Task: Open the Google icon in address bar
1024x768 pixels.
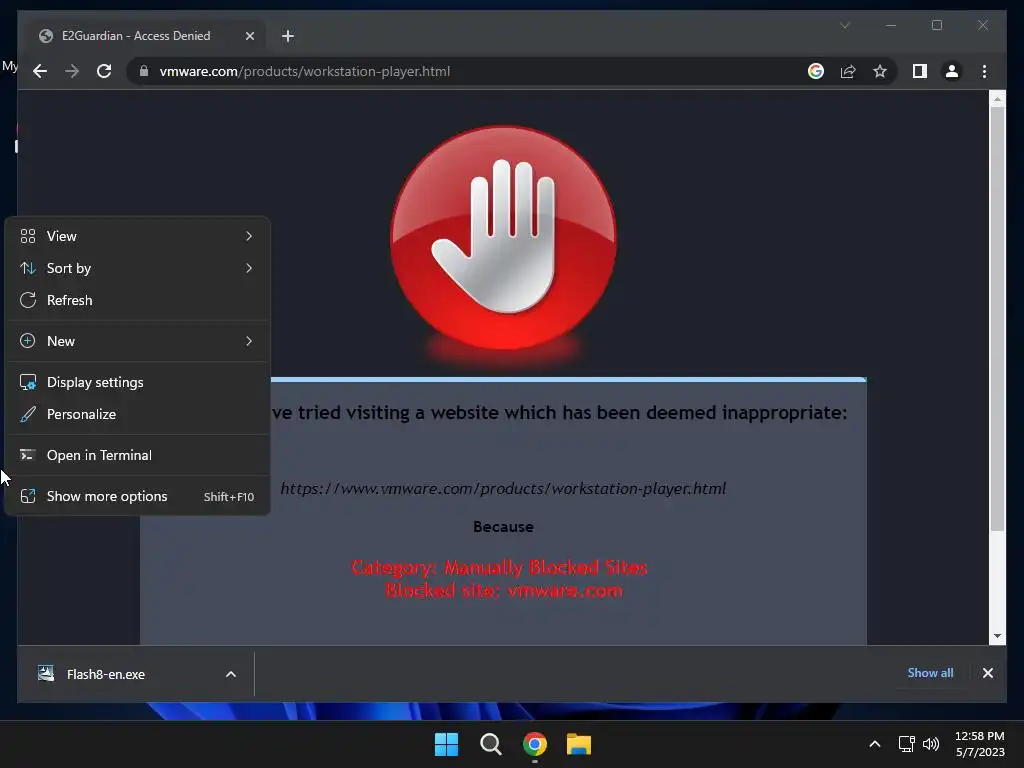Action: coord(816,71)
